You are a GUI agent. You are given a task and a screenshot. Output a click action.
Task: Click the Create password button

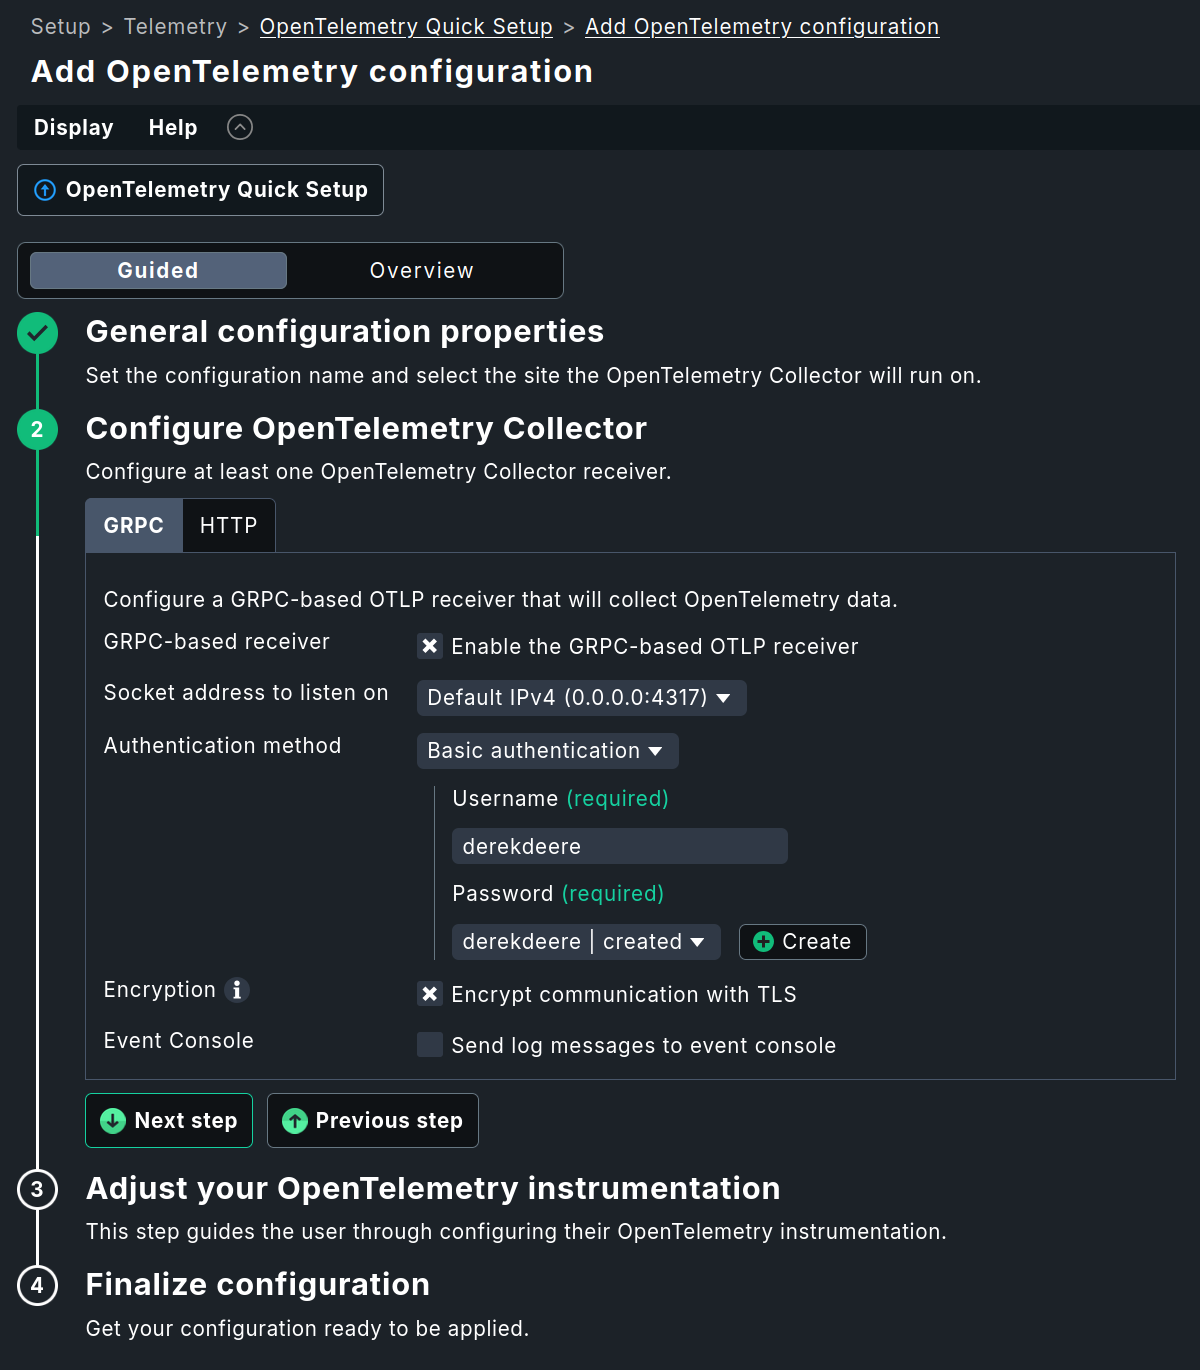803,942
